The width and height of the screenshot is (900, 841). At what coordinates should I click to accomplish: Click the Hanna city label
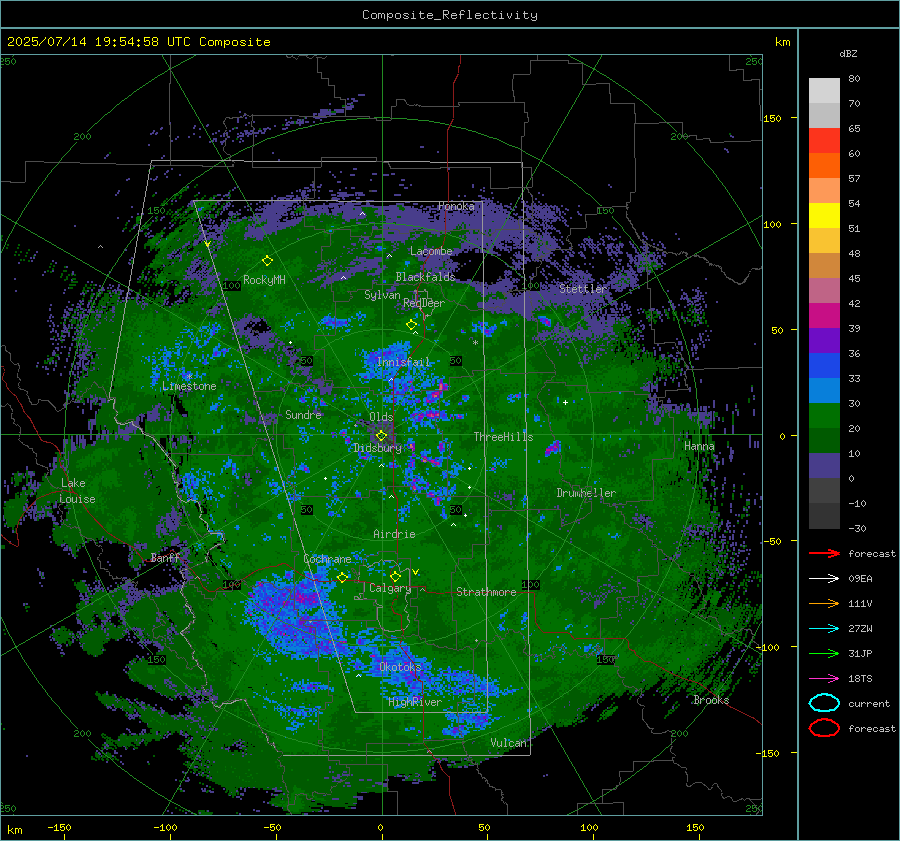click(x=699, y=446)
